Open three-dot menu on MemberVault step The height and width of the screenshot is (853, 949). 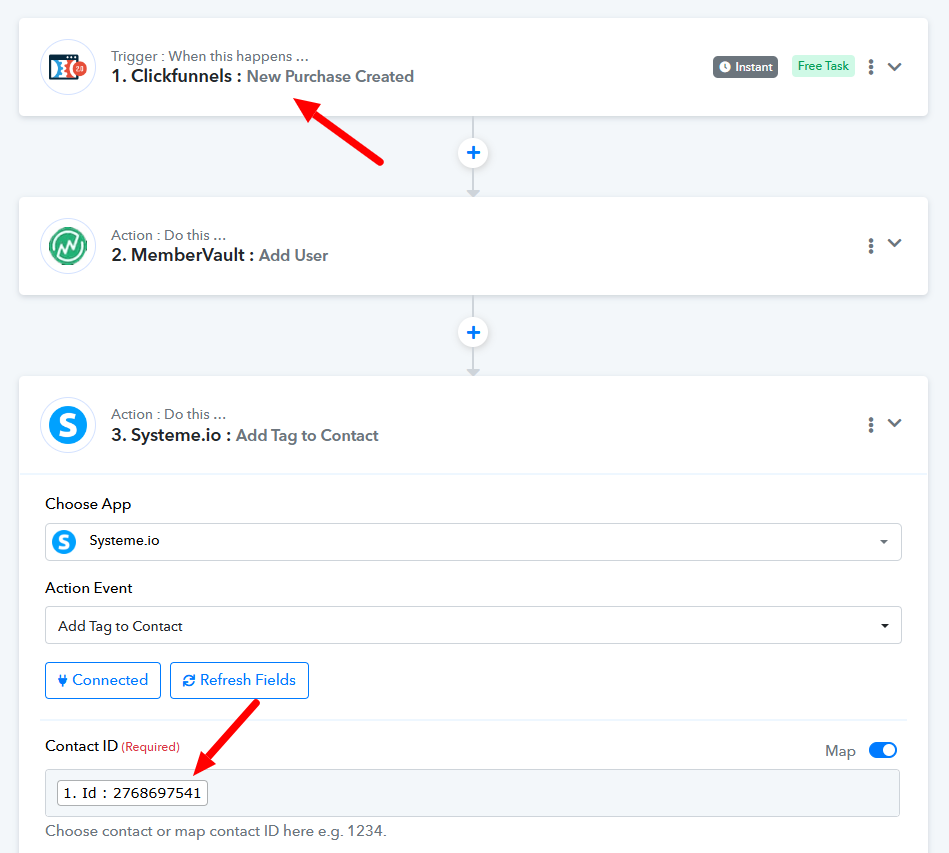pos(871,246)
